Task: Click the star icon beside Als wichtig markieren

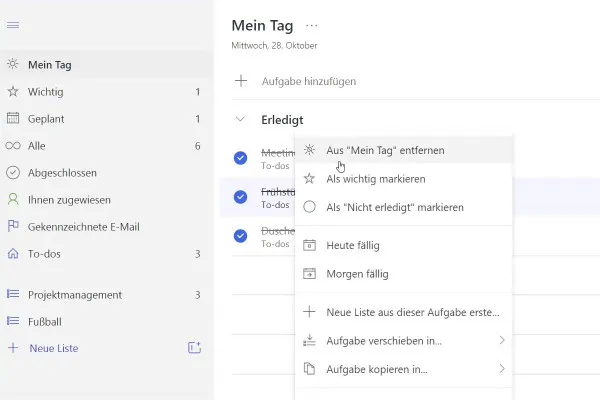Action: pyautogui.click(x=309, y=178)
